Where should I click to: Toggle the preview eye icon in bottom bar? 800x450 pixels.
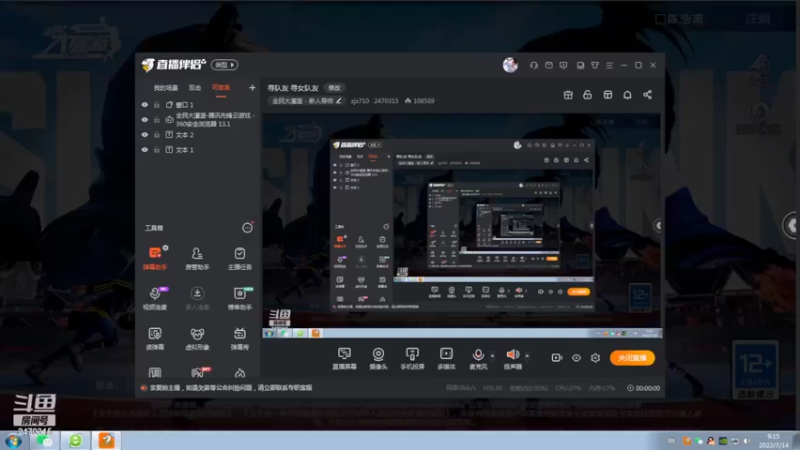576,358
